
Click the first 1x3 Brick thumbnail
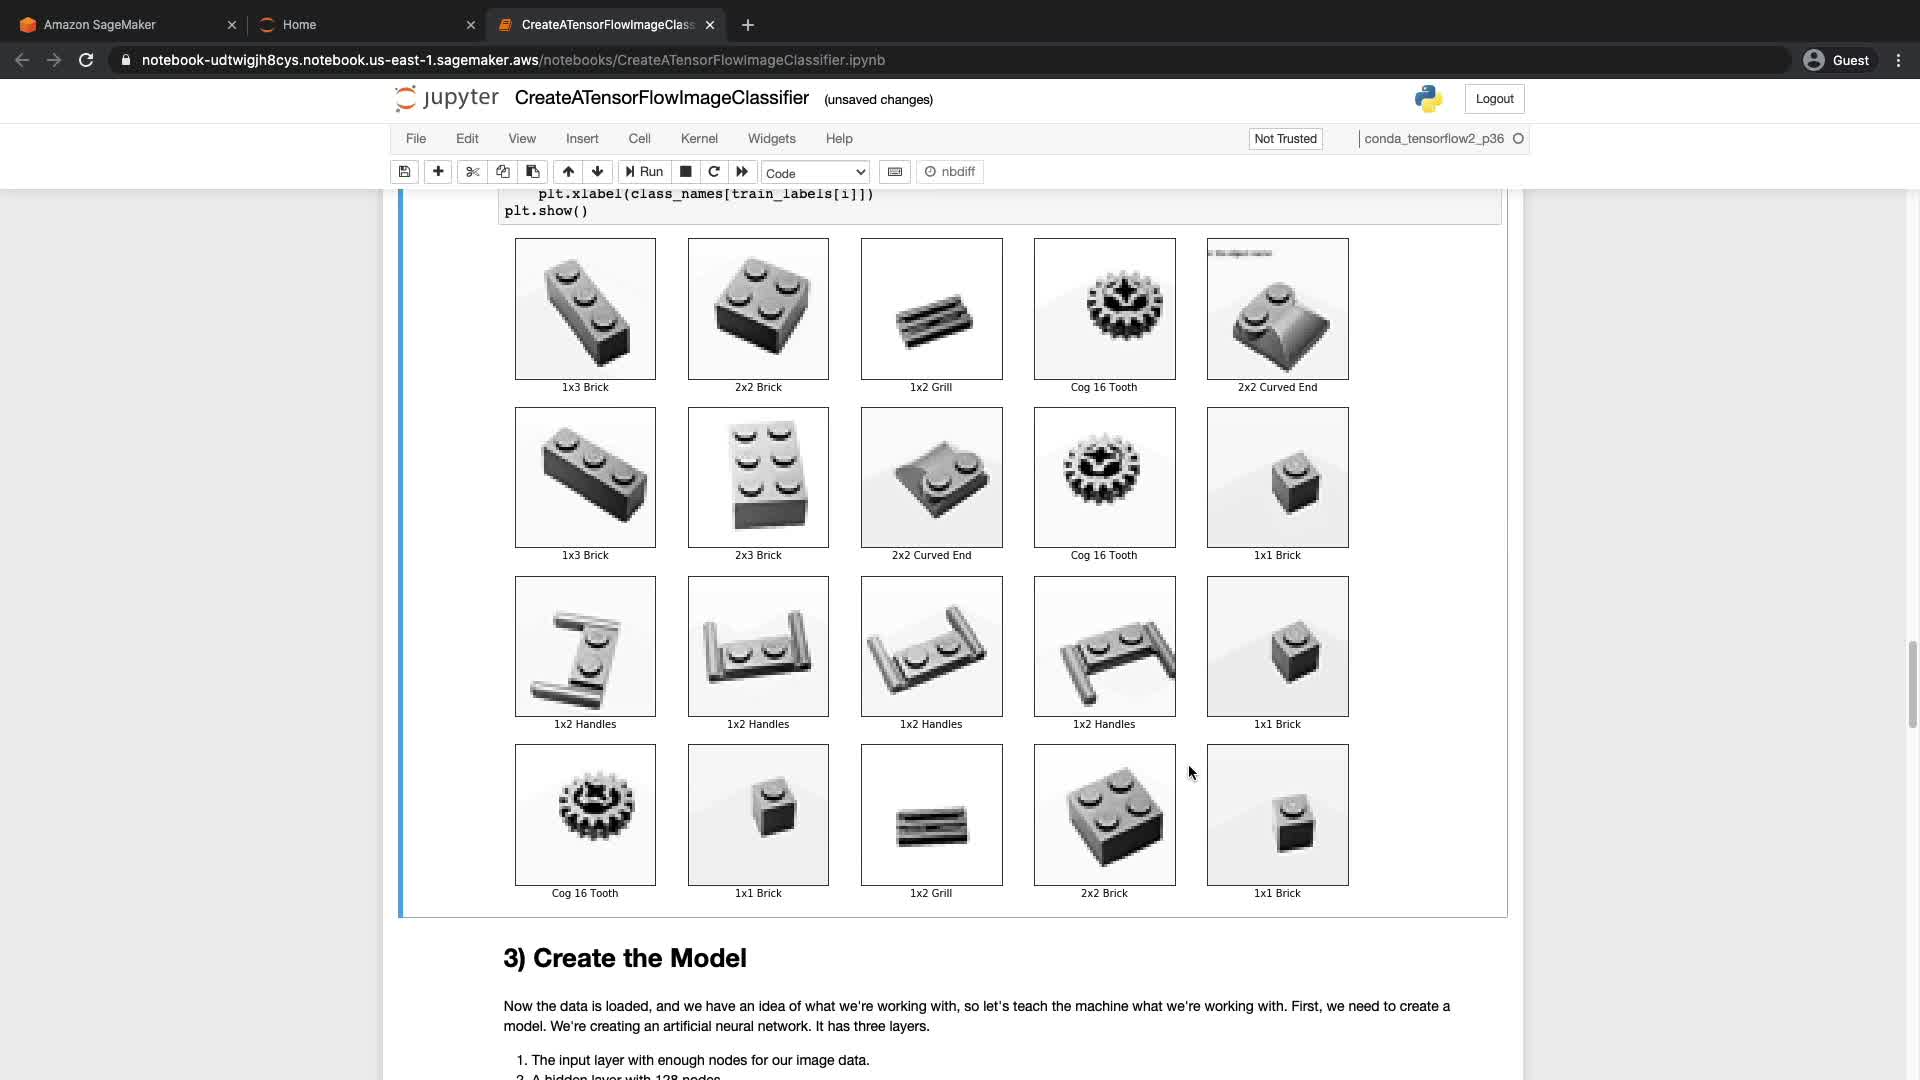pos(585,309)
